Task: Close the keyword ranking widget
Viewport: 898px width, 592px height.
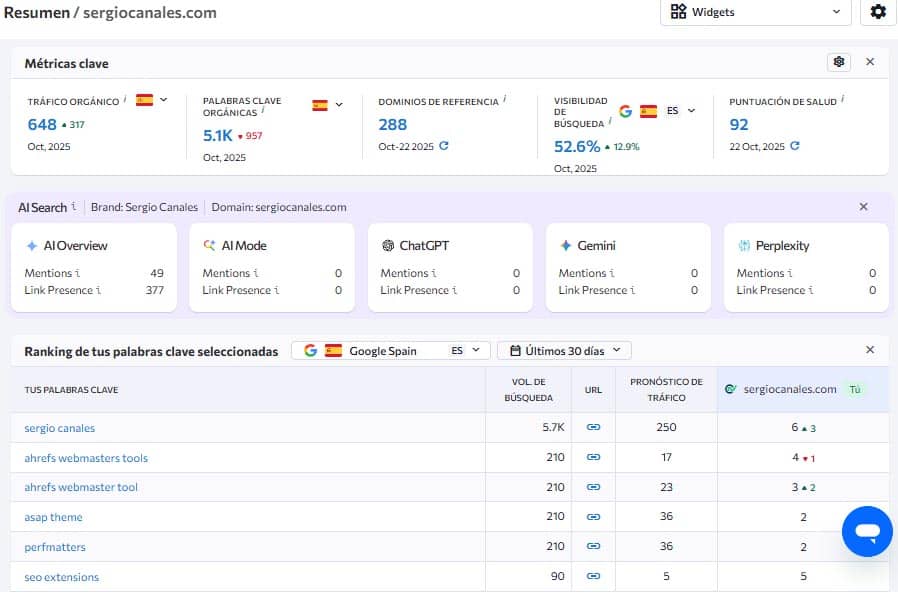Action: (x=869, y=350)
